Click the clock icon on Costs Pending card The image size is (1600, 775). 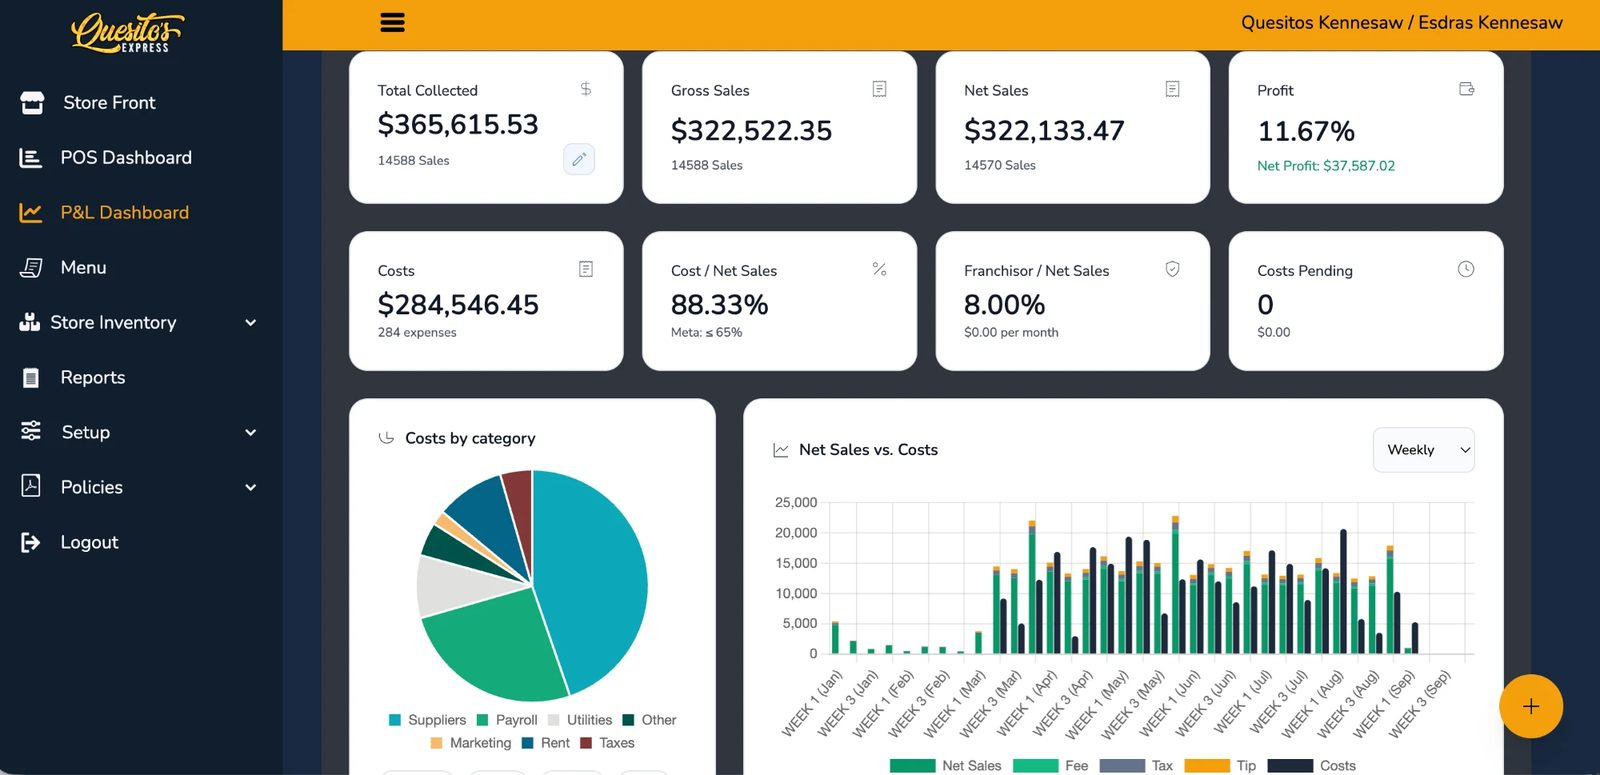(x=1466, y=269)
